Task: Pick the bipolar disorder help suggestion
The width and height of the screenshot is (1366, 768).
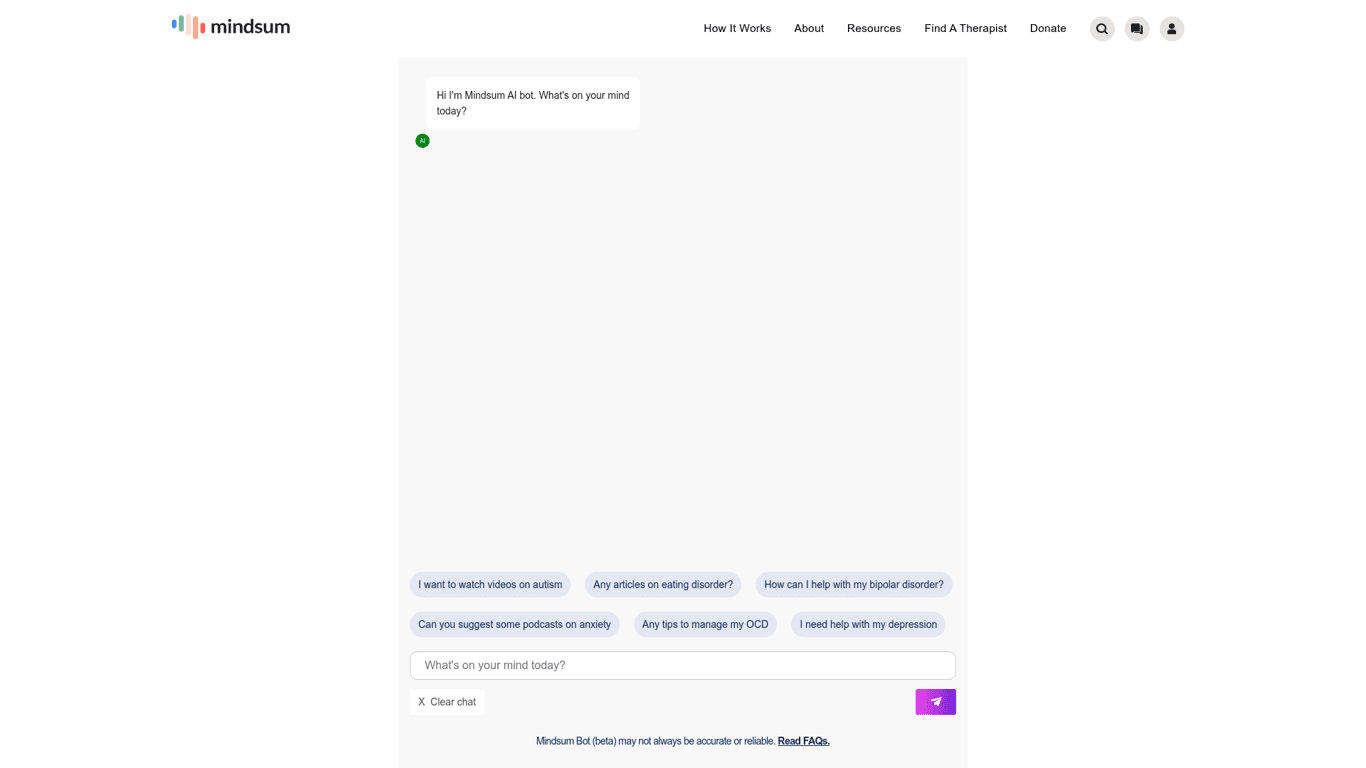Action: (853, 585)
